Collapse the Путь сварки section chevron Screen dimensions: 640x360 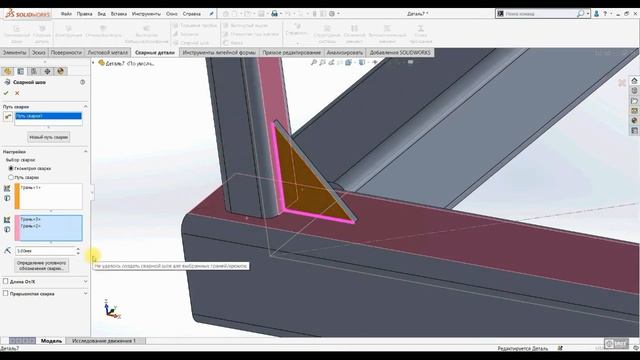[85, 107]
